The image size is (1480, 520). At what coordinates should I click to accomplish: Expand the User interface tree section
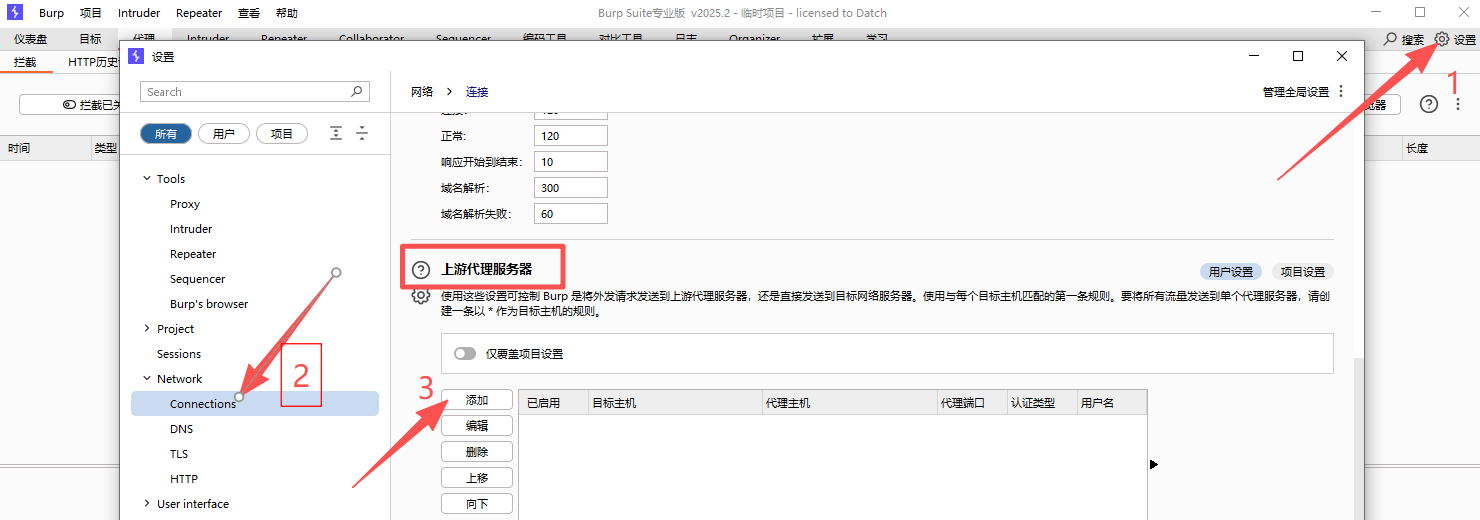147,504
